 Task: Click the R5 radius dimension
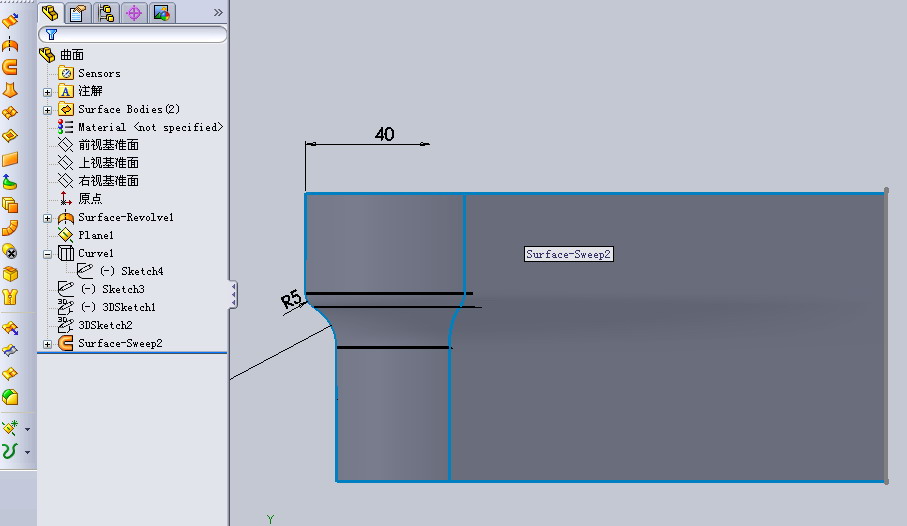[x=292, y=300]
